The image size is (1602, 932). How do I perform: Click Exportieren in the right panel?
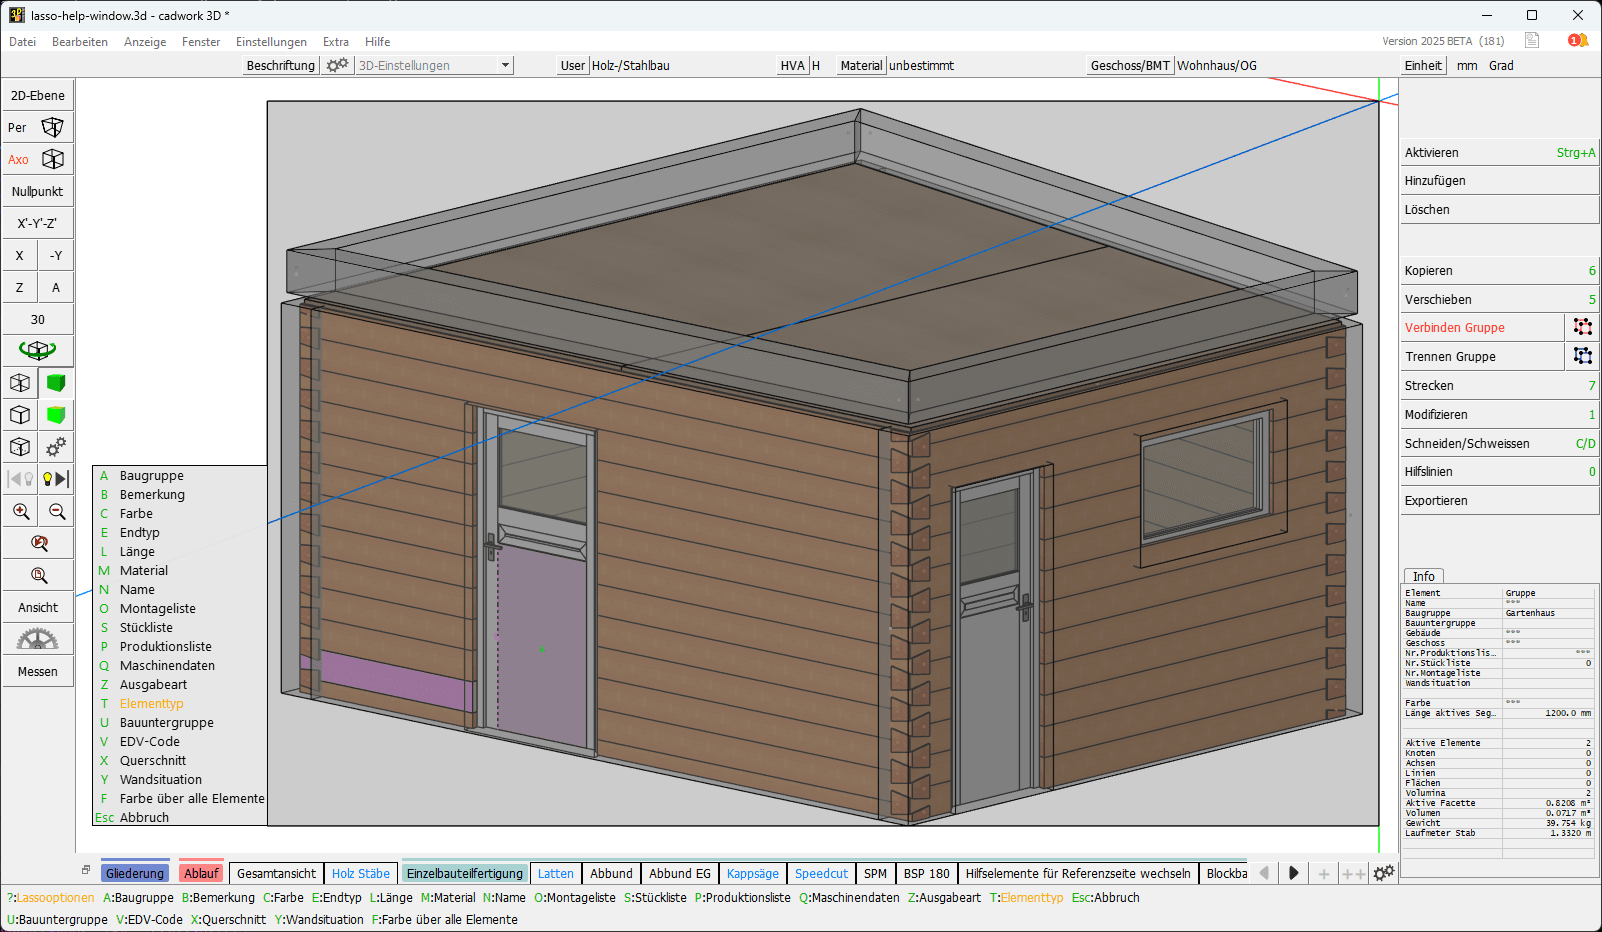coord(1499,501)
